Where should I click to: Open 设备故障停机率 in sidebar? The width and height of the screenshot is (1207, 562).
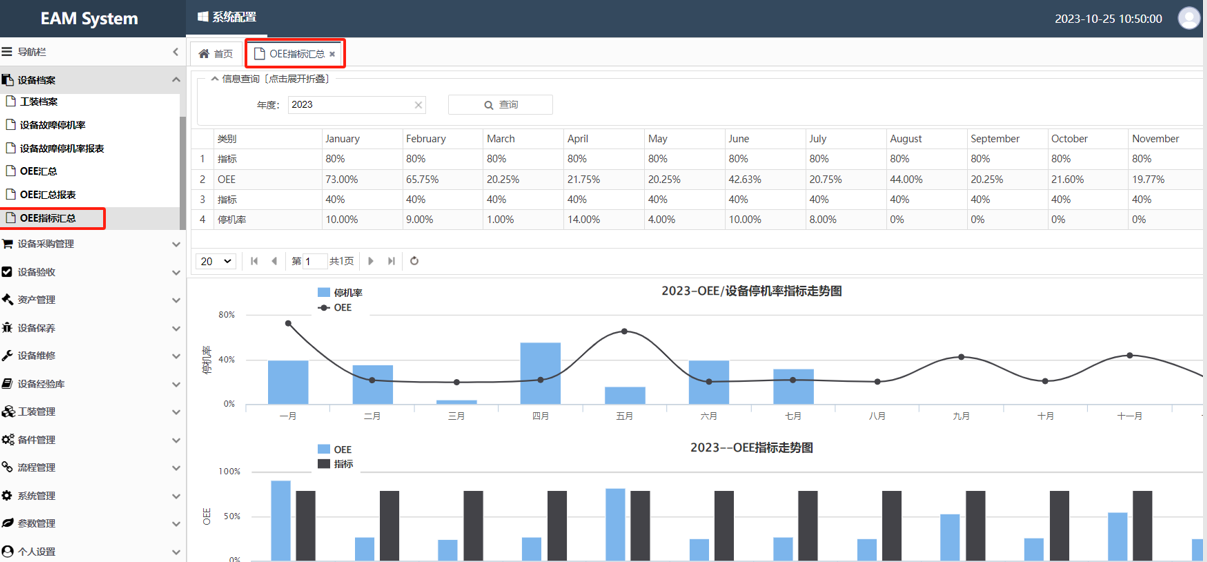pyautogui.click(x=53, y=125)
